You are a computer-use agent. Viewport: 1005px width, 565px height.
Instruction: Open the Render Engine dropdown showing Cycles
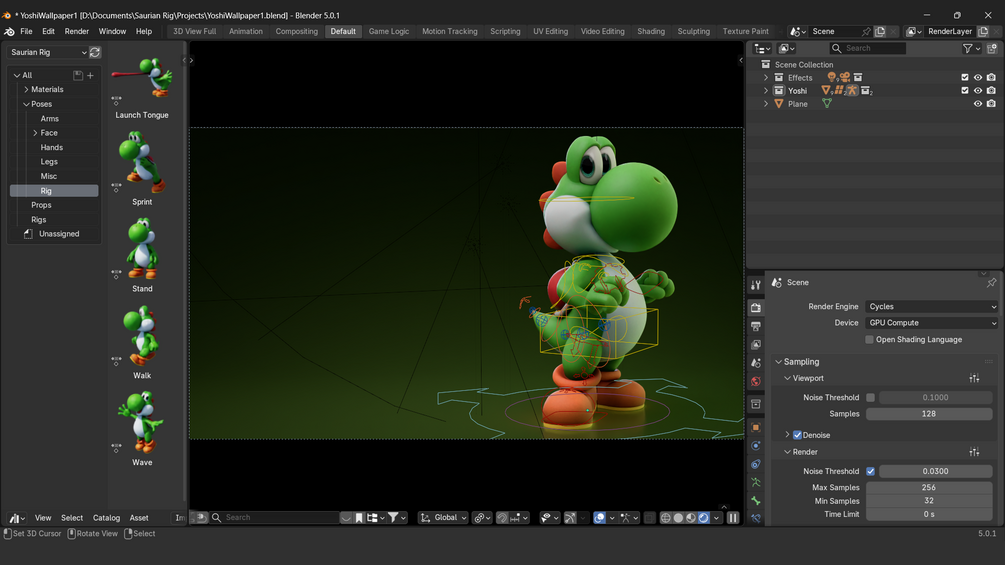point(931,307)
